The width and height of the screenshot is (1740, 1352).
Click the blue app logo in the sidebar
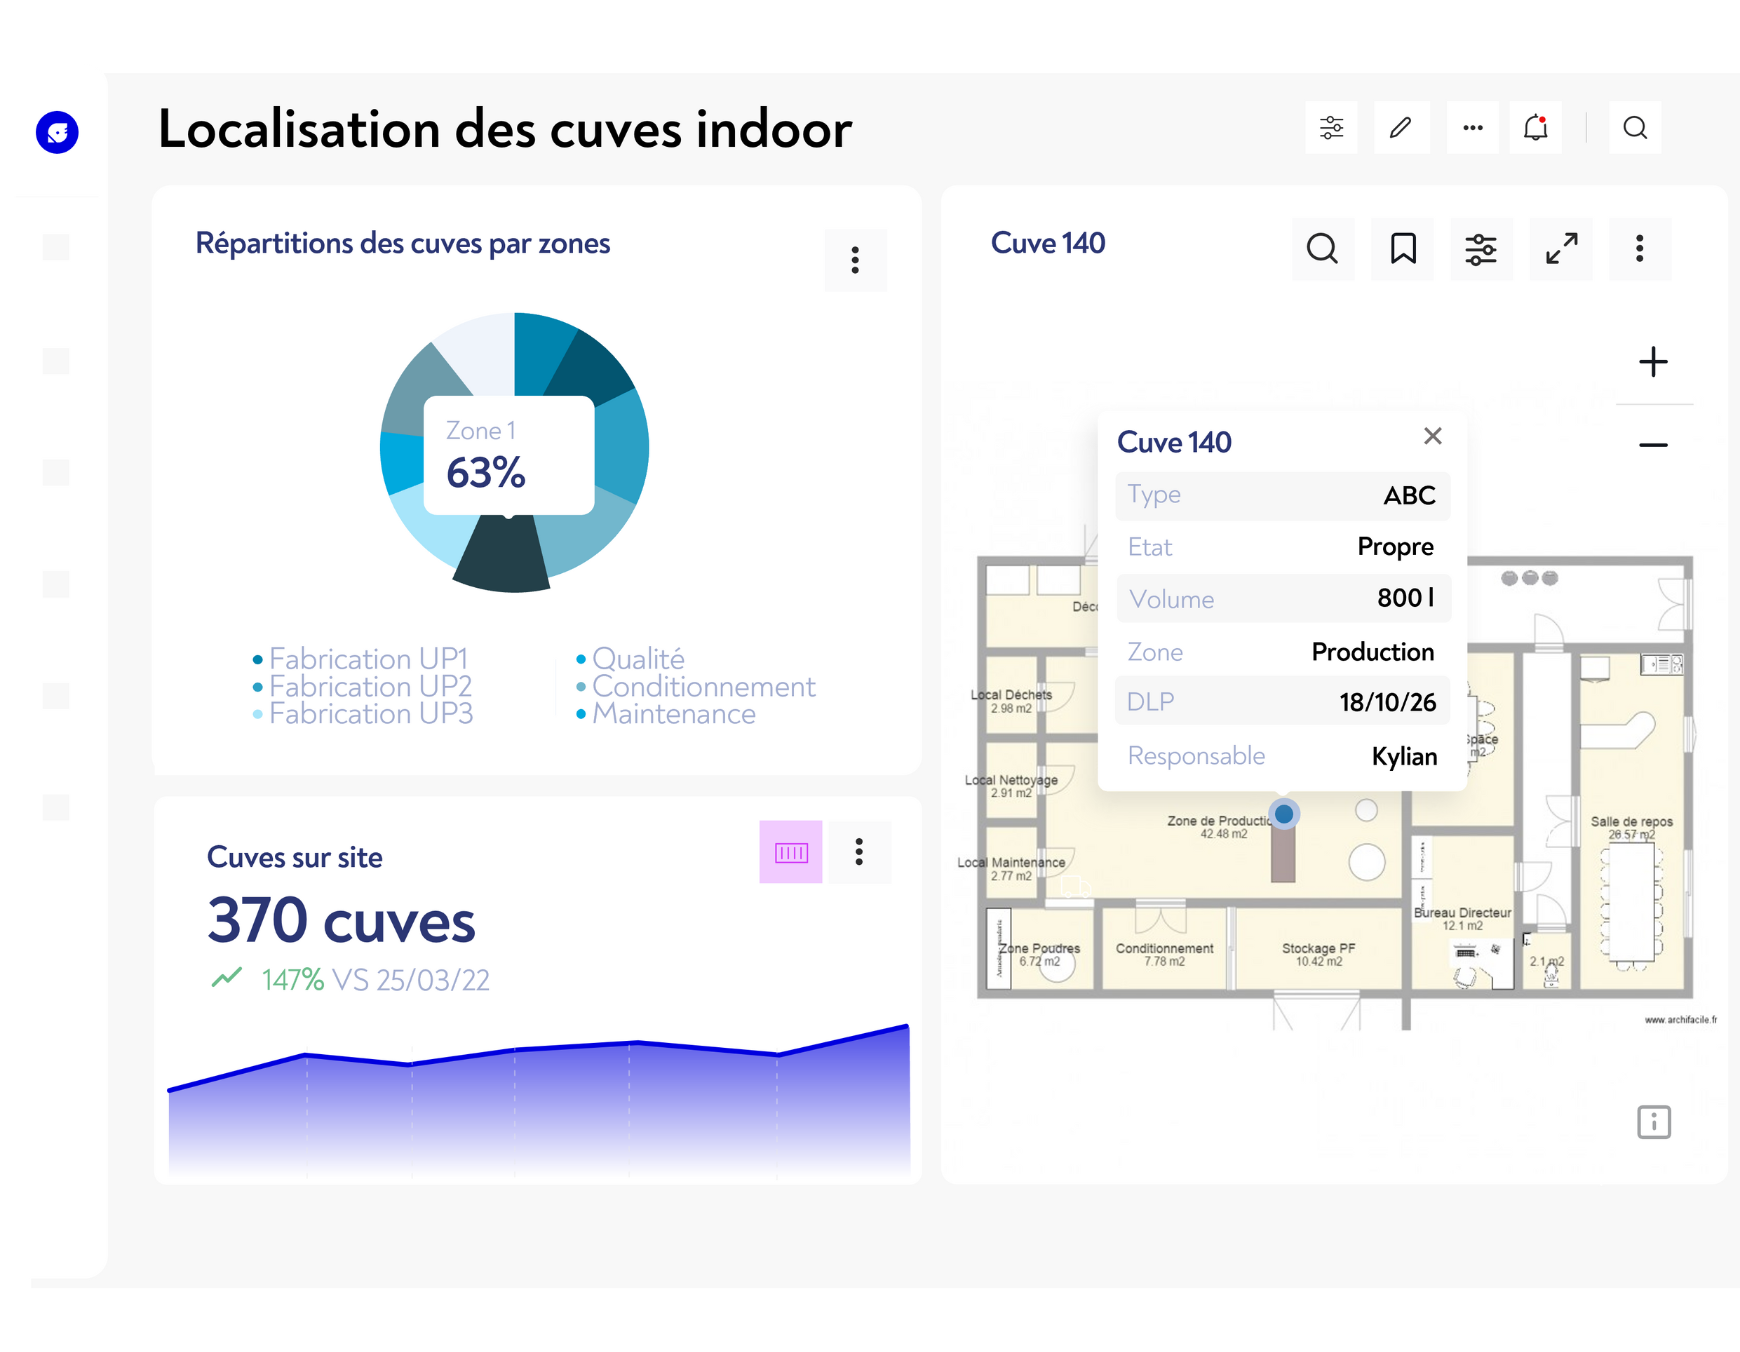coord(57,132)
